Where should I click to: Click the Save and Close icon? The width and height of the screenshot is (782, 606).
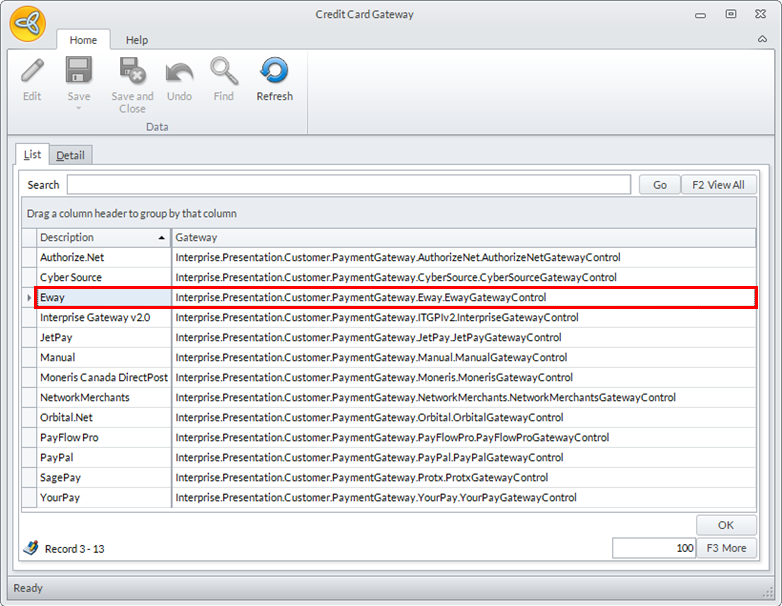click(x=132, y=72)
